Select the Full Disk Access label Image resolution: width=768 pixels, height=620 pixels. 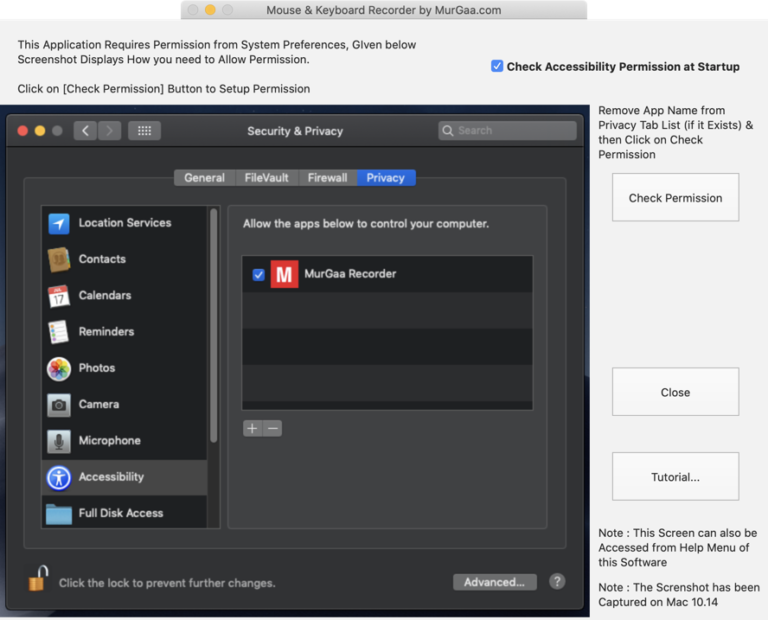point(121,513)
